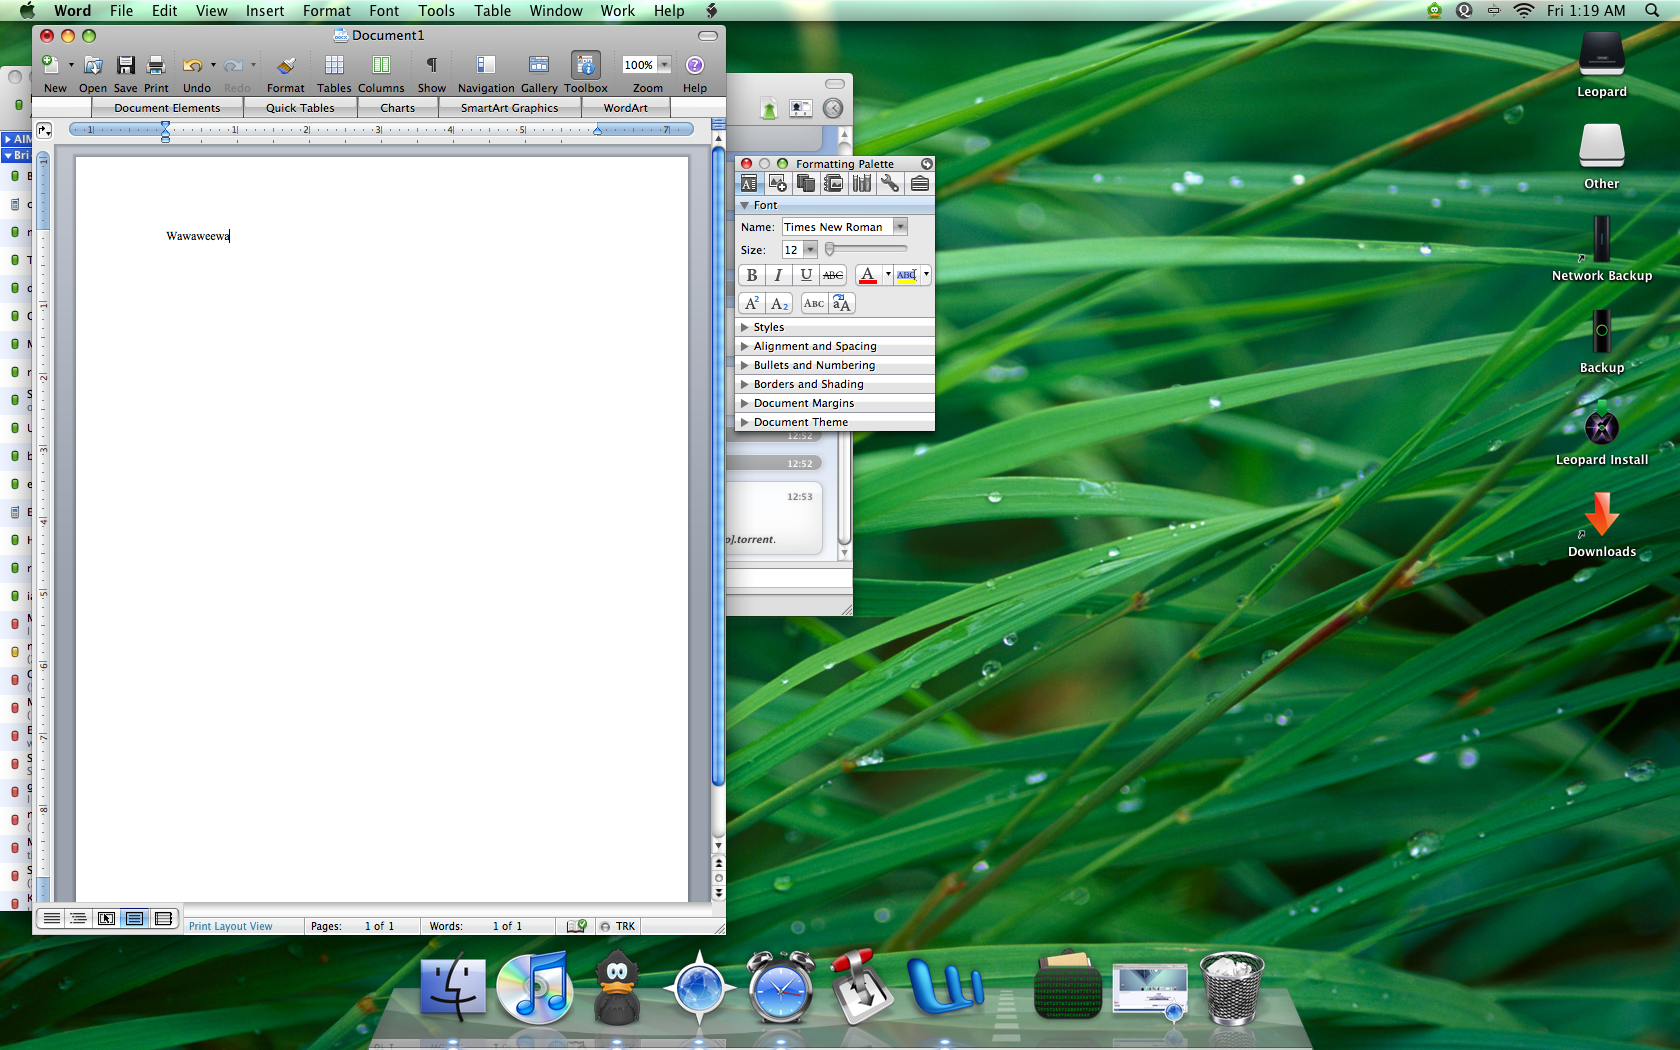The height and width of the screenshot is (1050, 1680).
Task: Toggle Bold formatting in Formatting Palette
Action: [x=752, y=275]
